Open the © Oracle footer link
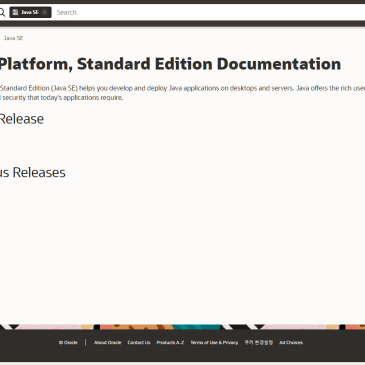365x365 pixels. pyautogui.click(x=68, y=342)
